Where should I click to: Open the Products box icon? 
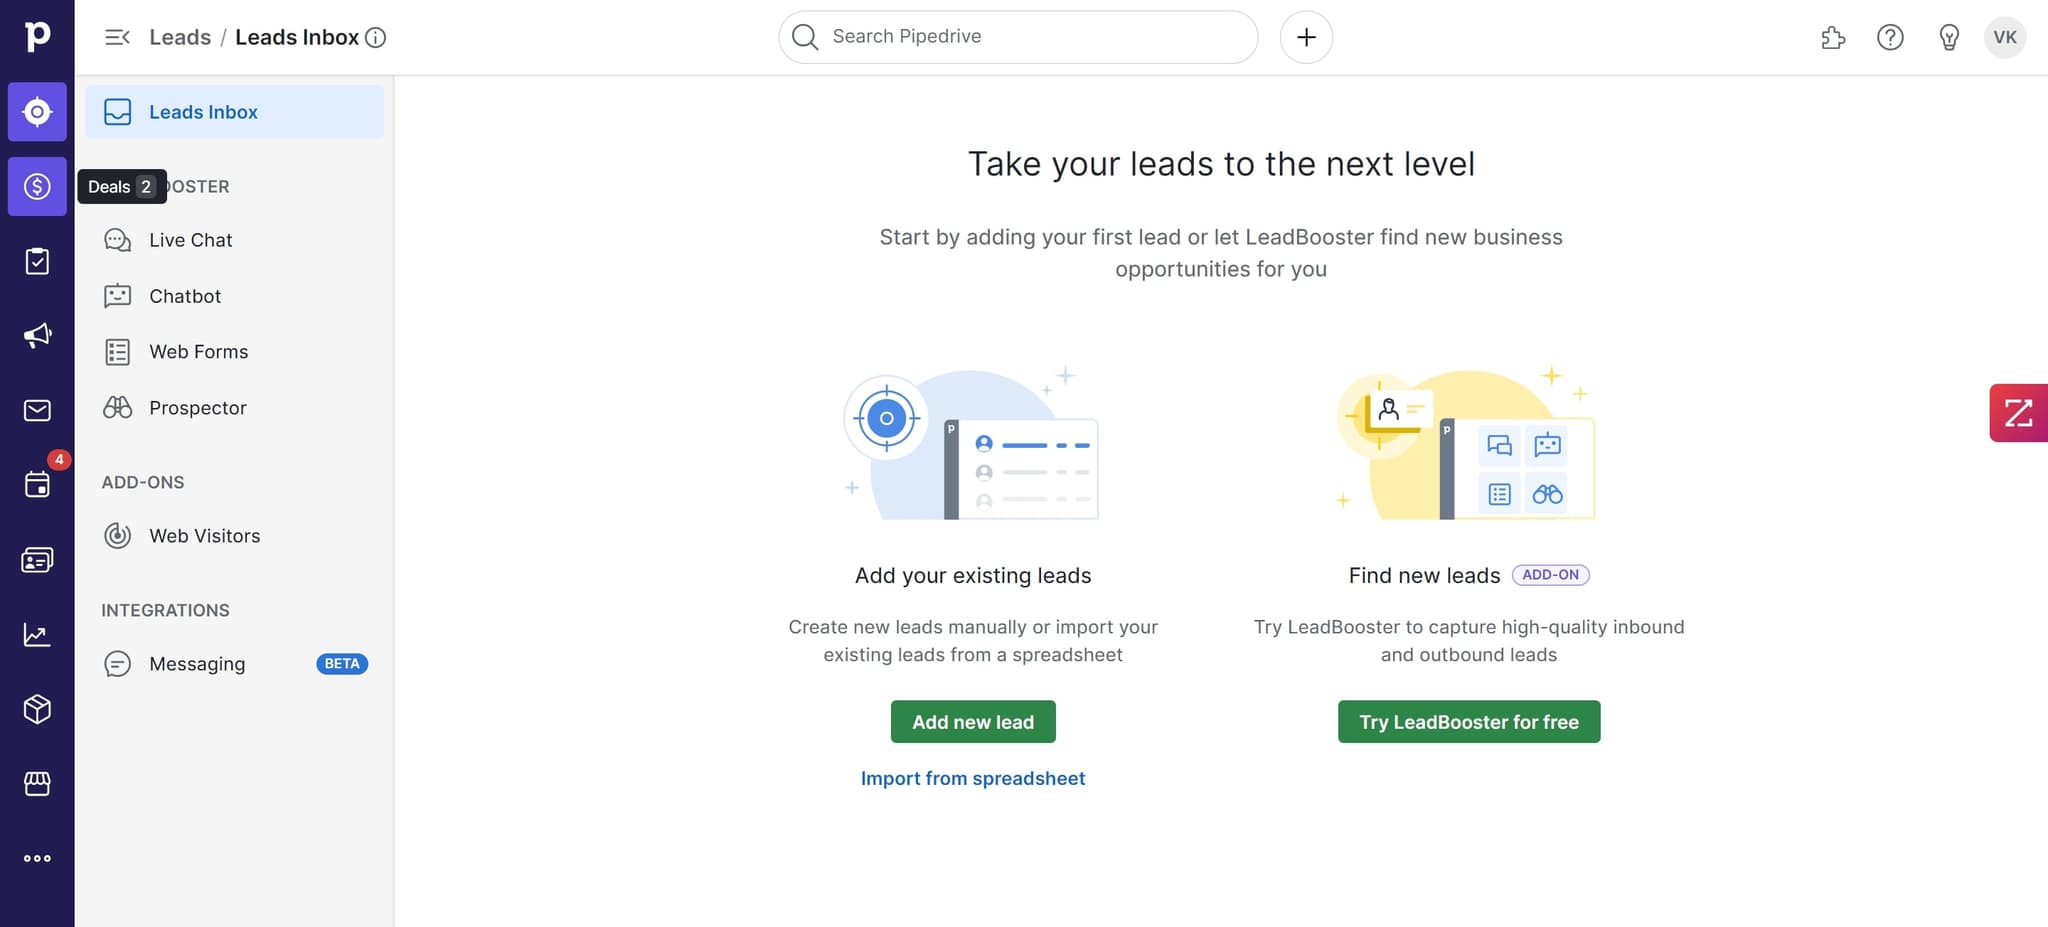point(37,709)
